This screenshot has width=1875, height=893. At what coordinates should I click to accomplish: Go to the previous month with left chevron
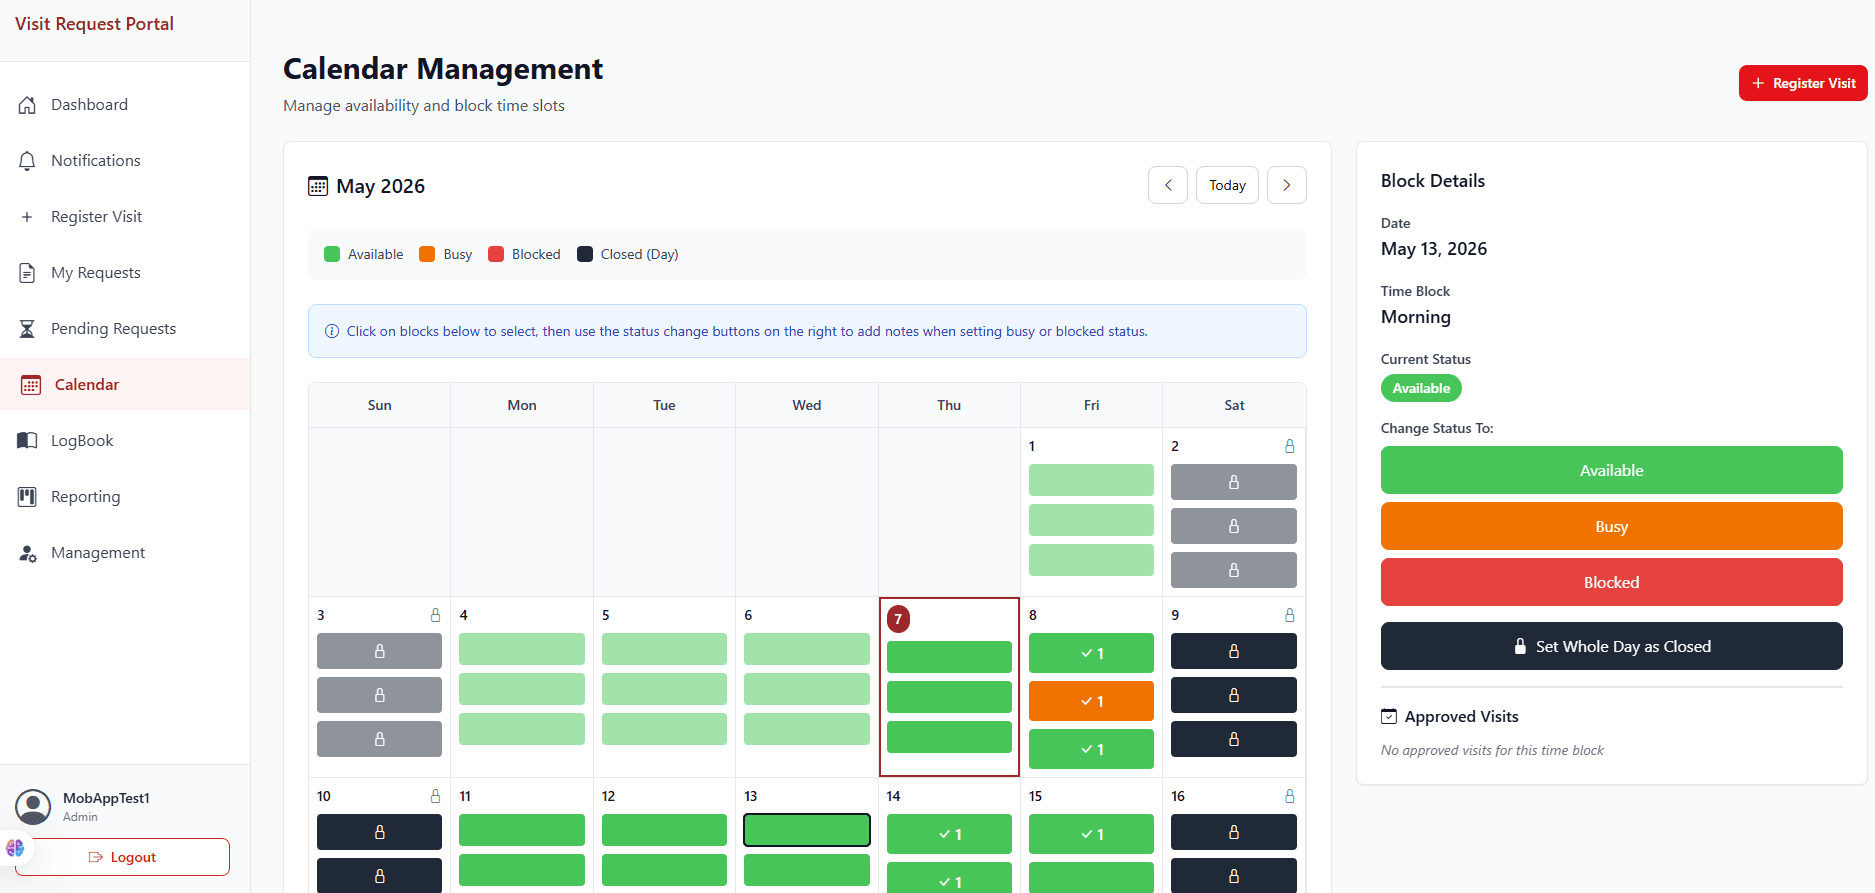click(x=1168, y=185)
